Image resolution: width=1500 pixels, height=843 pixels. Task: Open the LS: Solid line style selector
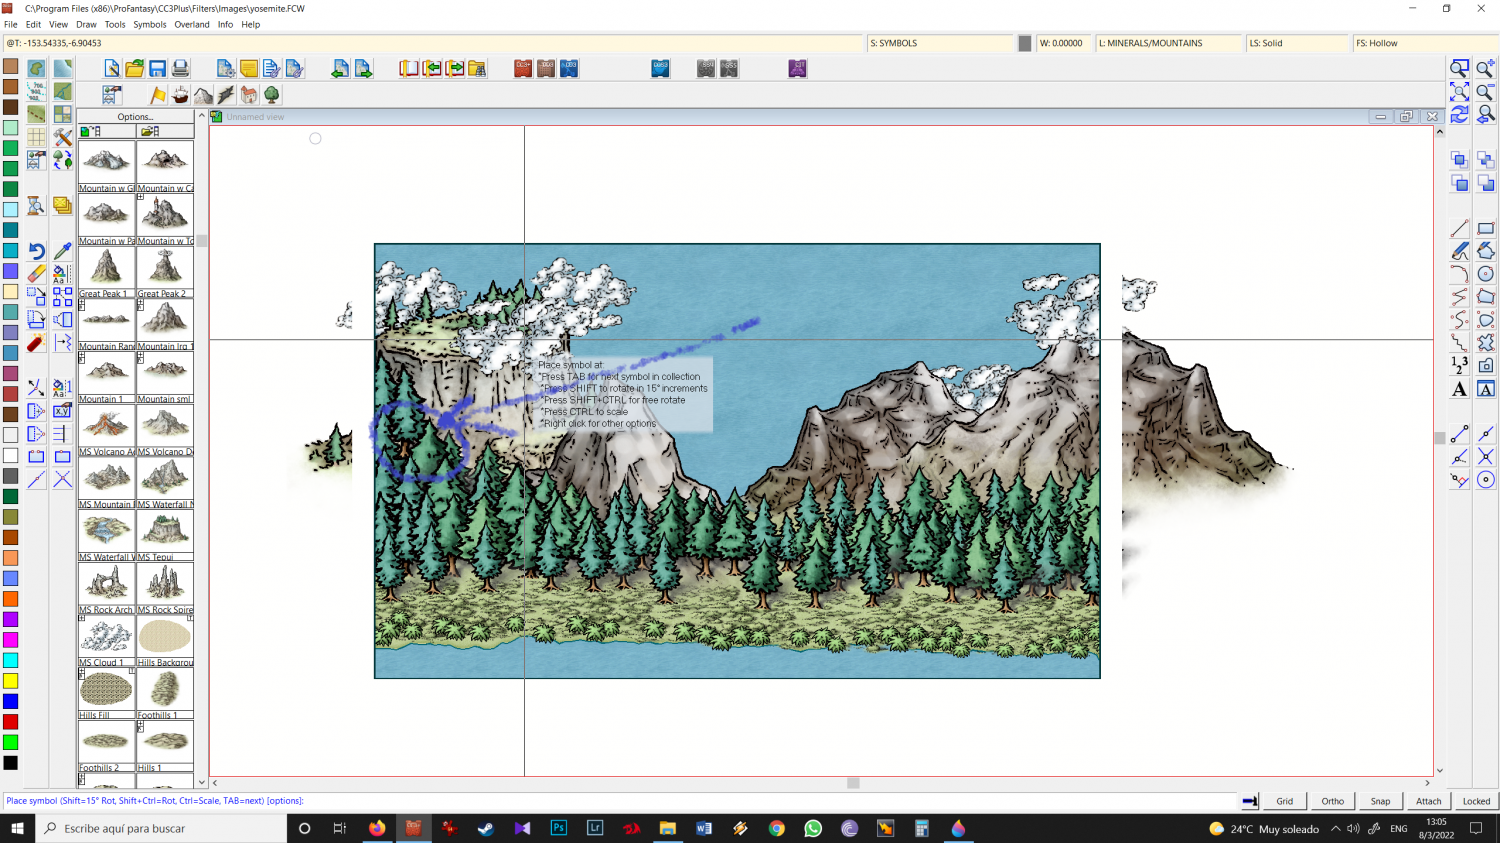click(x=1297, y=43)
